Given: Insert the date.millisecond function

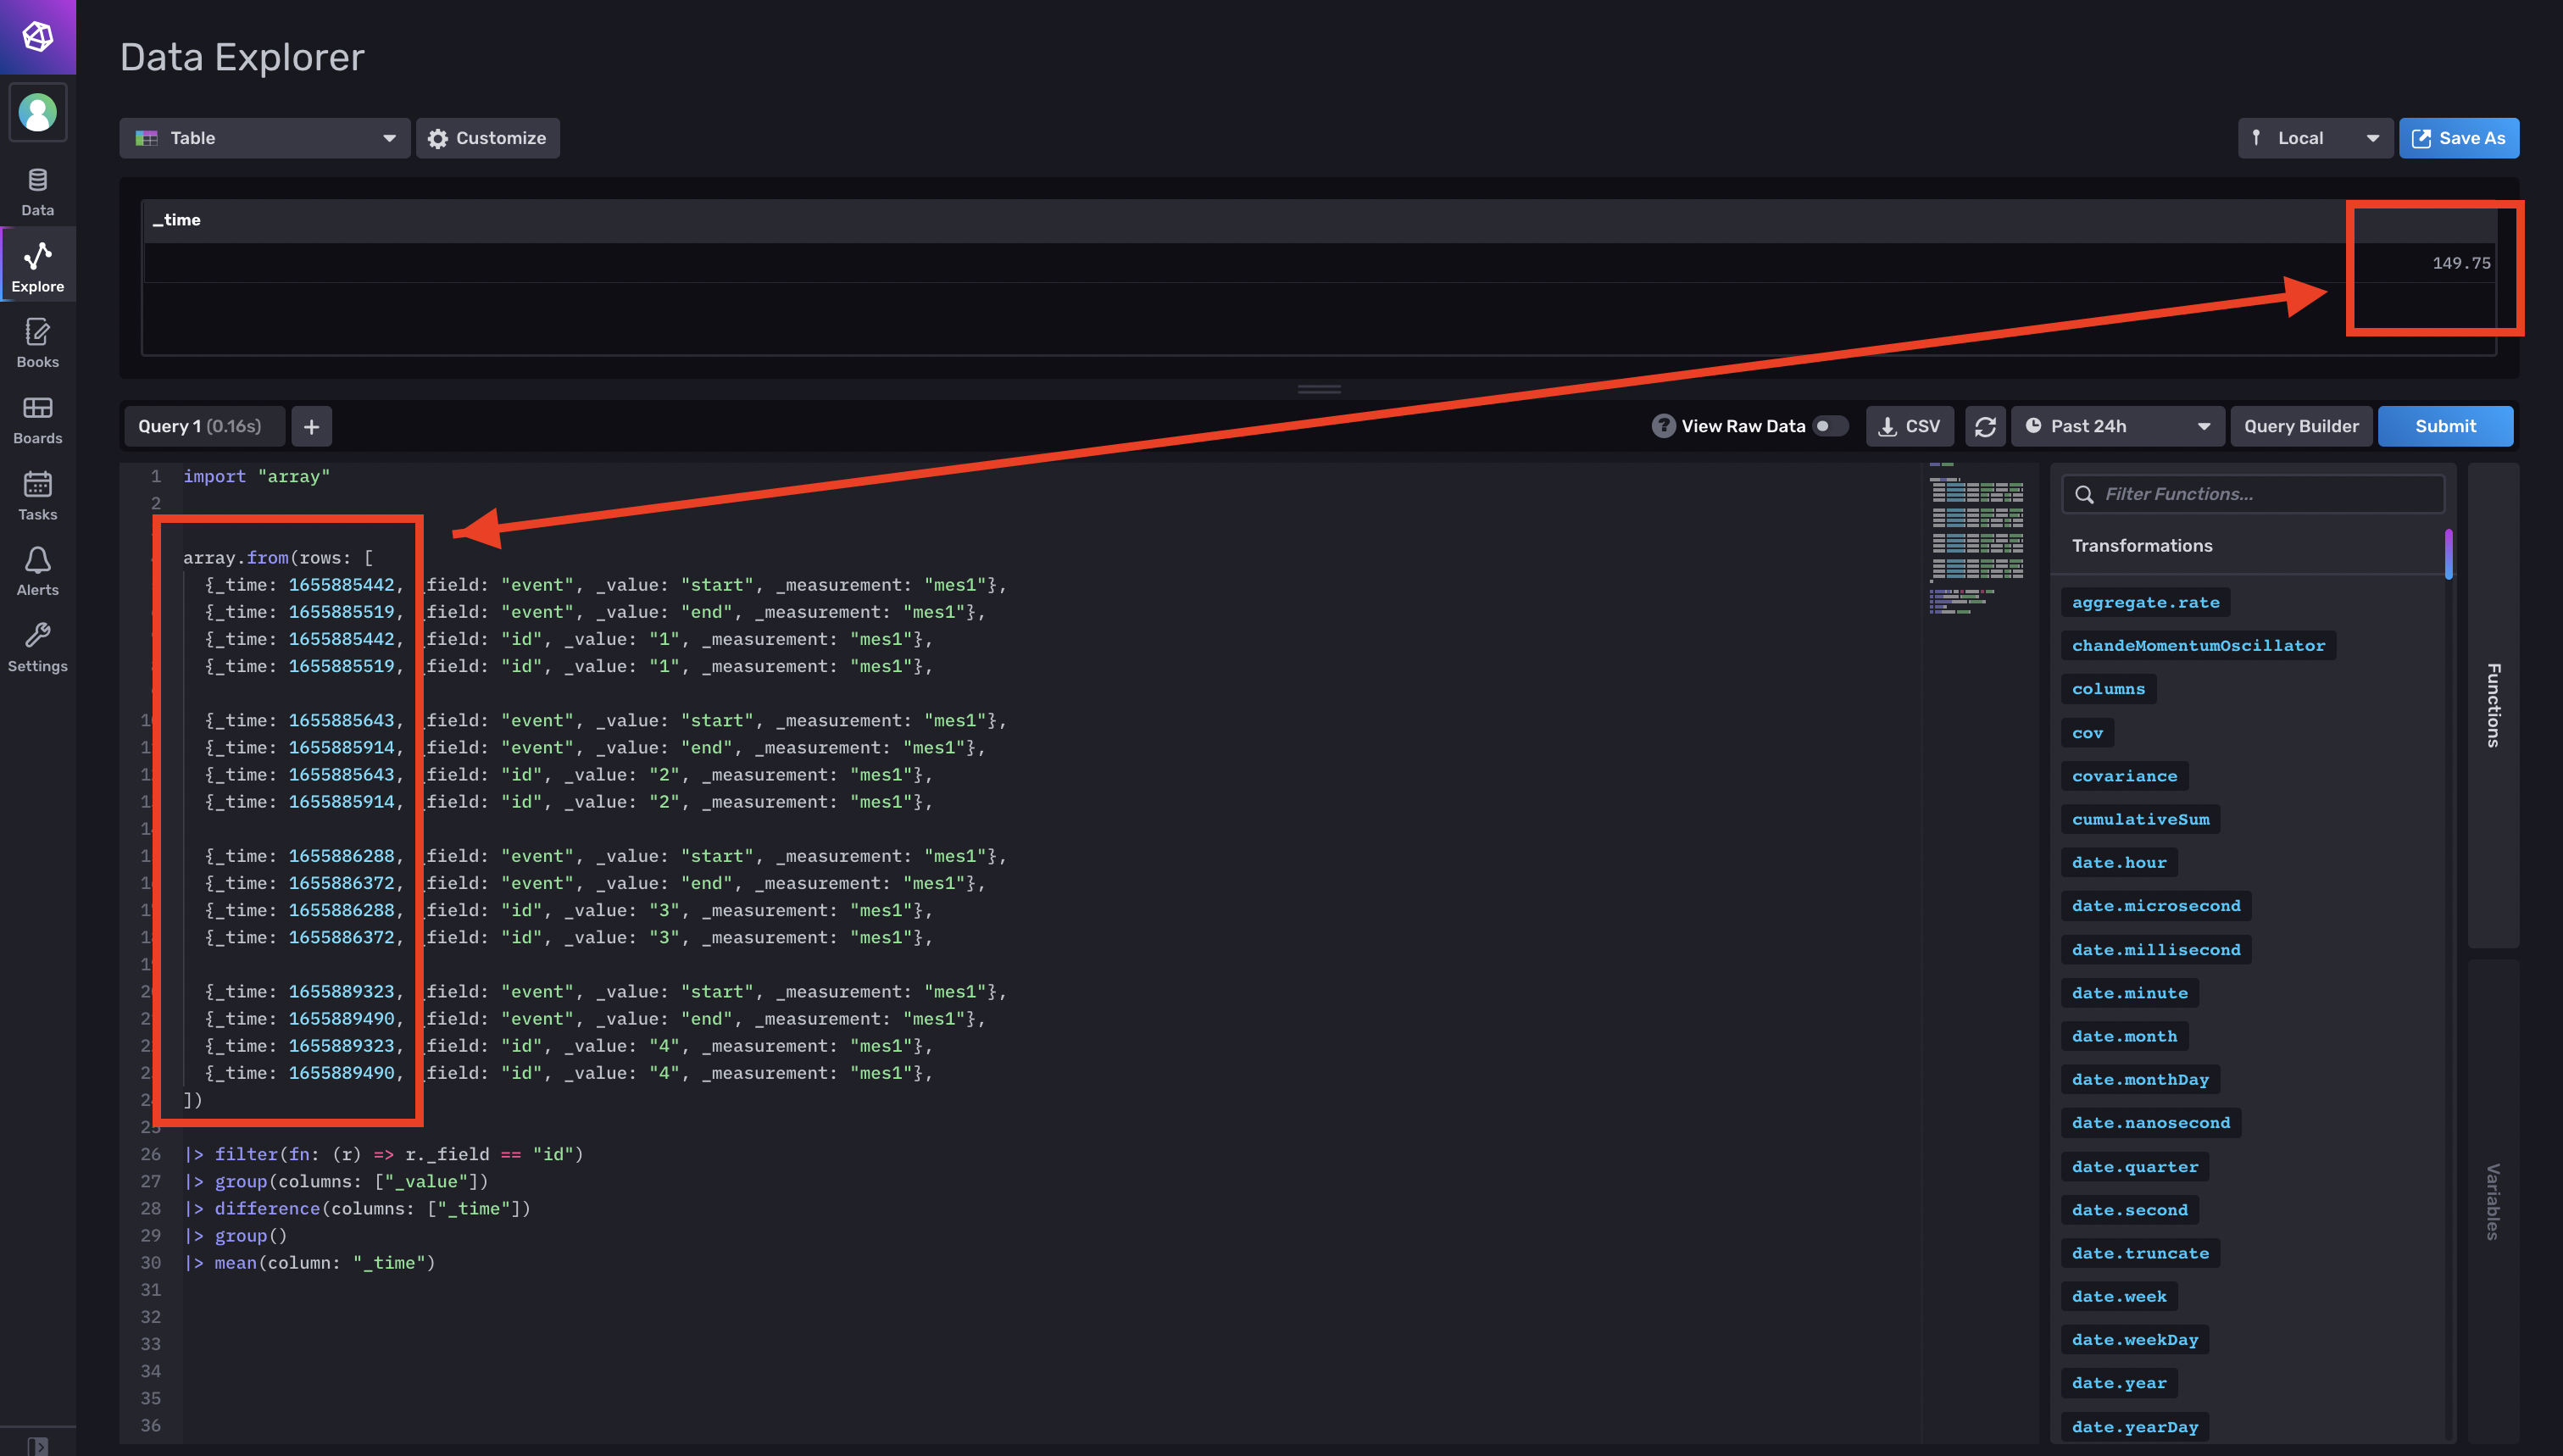Looking at the screenshot, I should point(2156,950).
